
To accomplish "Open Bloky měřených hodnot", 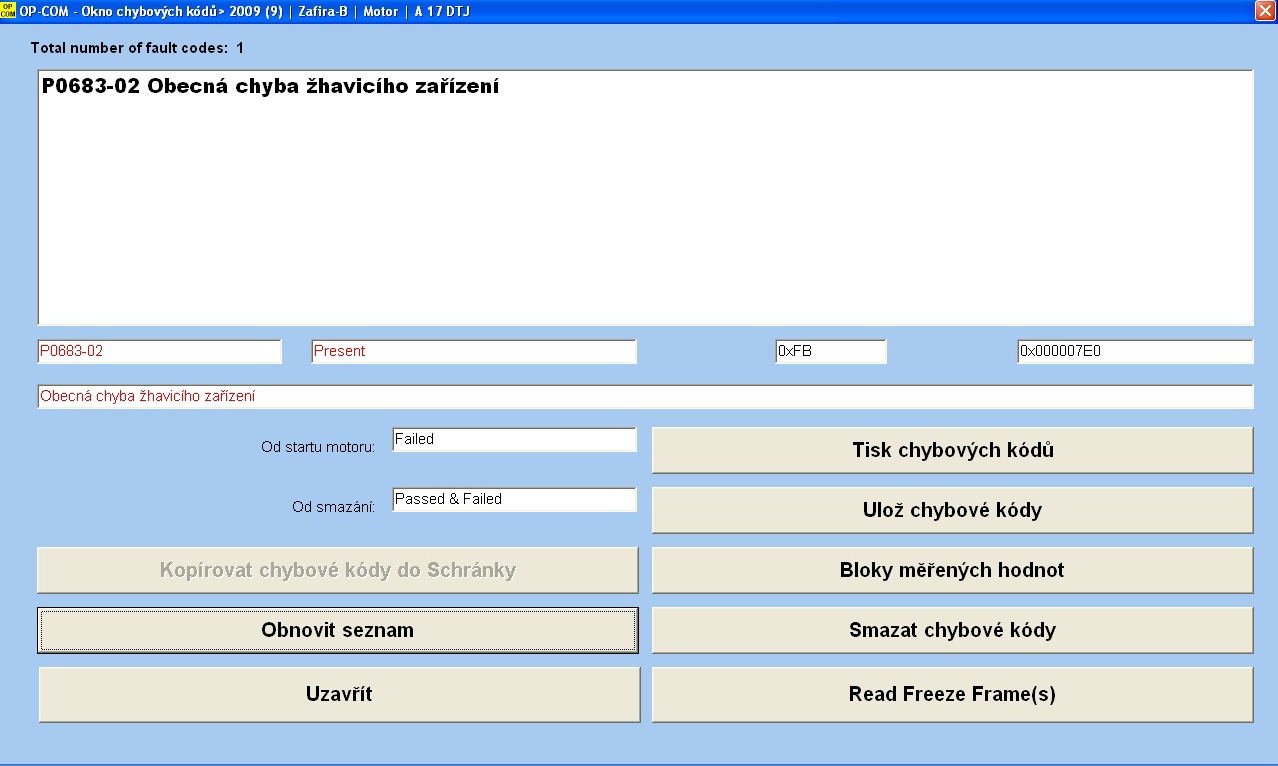I will click(x=952, y=570).
